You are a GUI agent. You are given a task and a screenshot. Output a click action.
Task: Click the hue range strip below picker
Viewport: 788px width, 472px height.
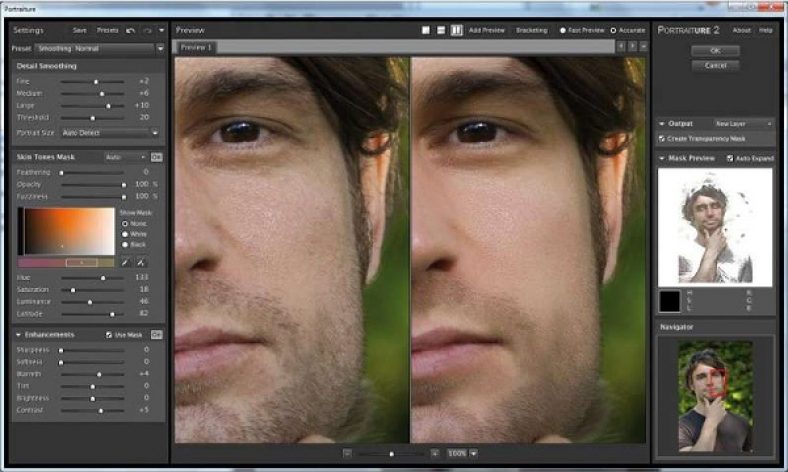pos(66,262)
